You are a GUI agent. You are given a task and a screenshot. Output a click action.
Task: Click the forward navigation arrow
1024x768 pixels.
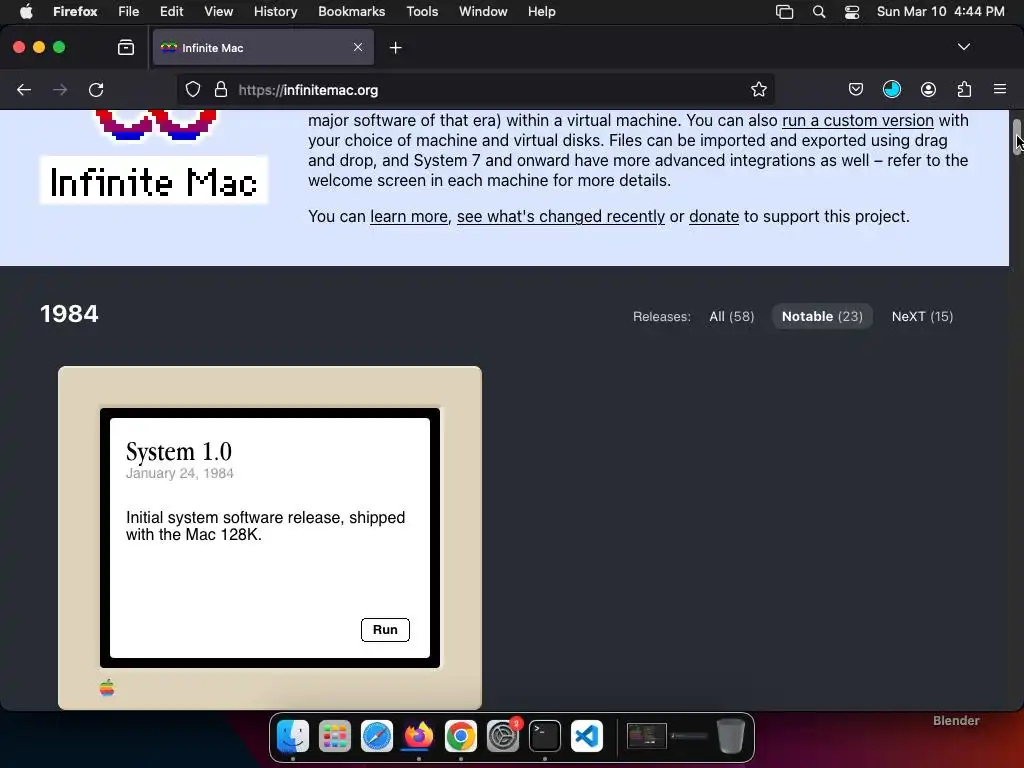click(60, 89)
